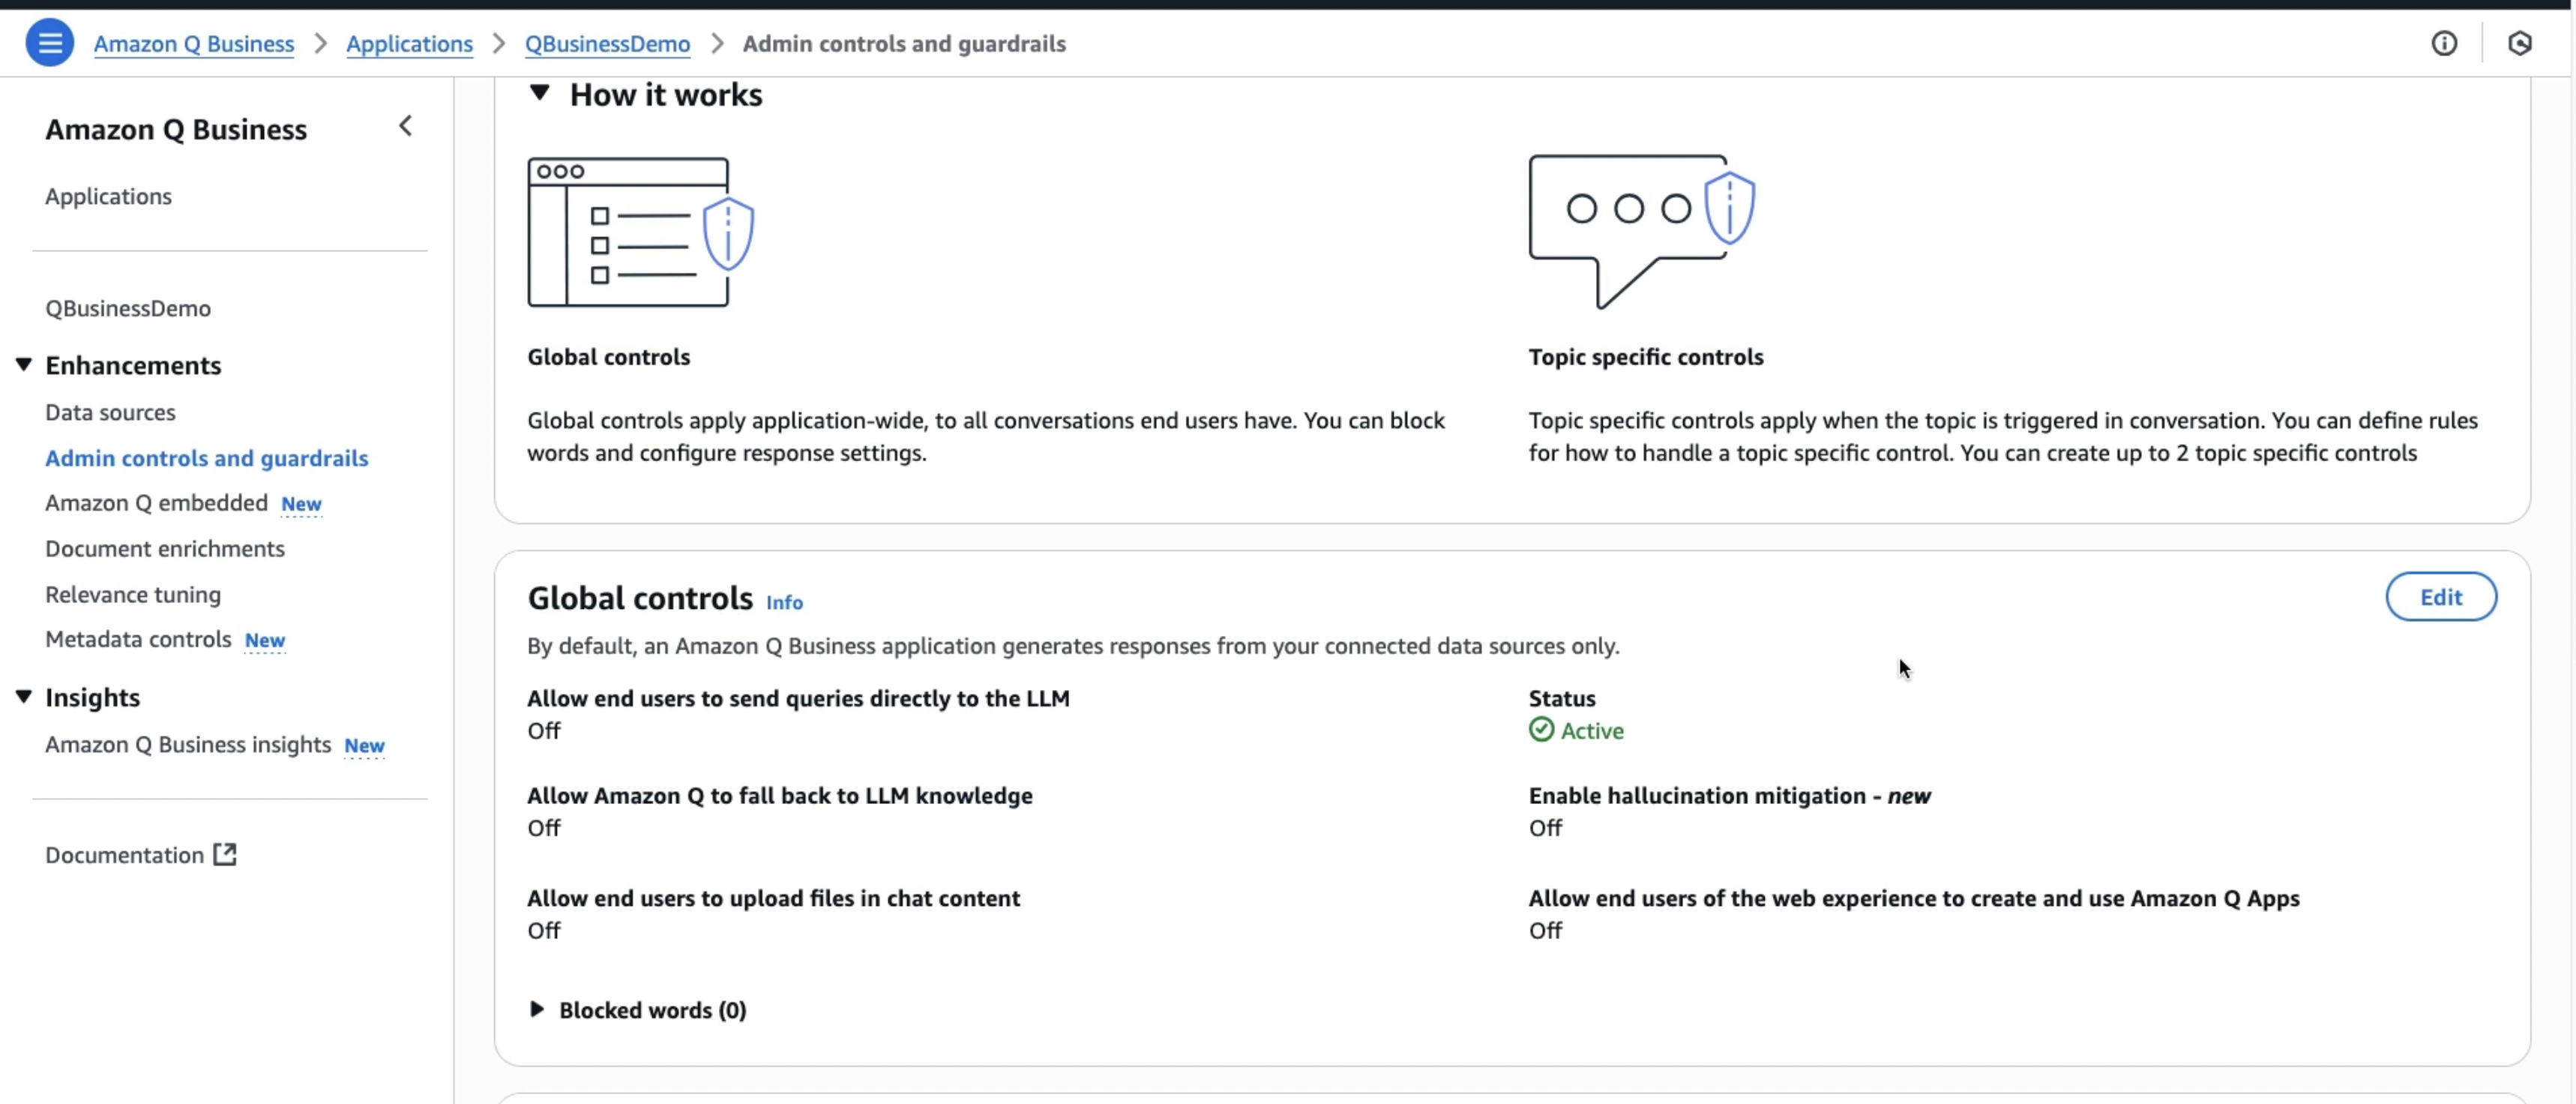Go to Document enrichments page
The width and height of the screenshot is (2576, 1104).
coord(165,548)
